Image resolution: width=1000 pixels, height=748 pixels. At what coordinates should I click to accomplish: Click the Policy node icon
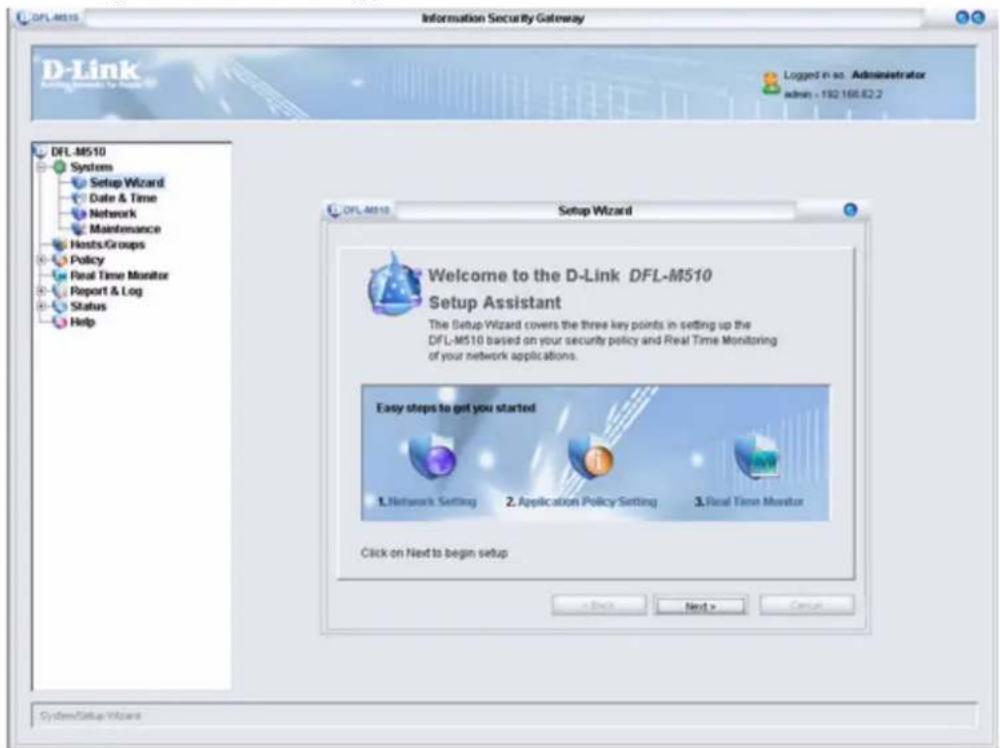pyautogui.click(x=59, y=260)
